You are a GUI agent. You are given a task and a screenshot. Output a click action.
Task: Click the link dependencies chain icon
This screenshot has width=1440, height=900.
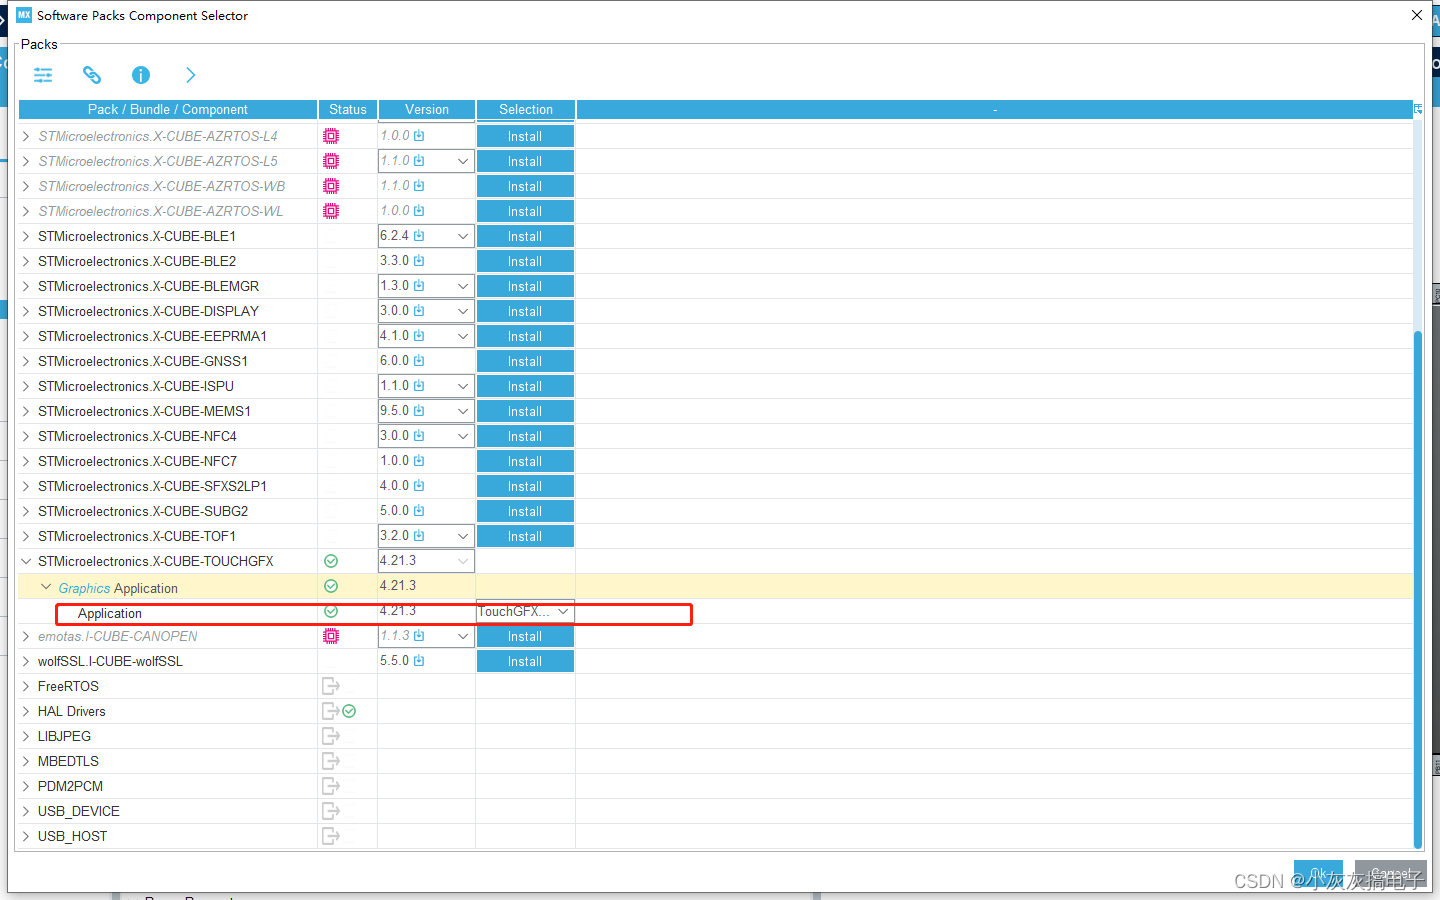tap(92, 75)
